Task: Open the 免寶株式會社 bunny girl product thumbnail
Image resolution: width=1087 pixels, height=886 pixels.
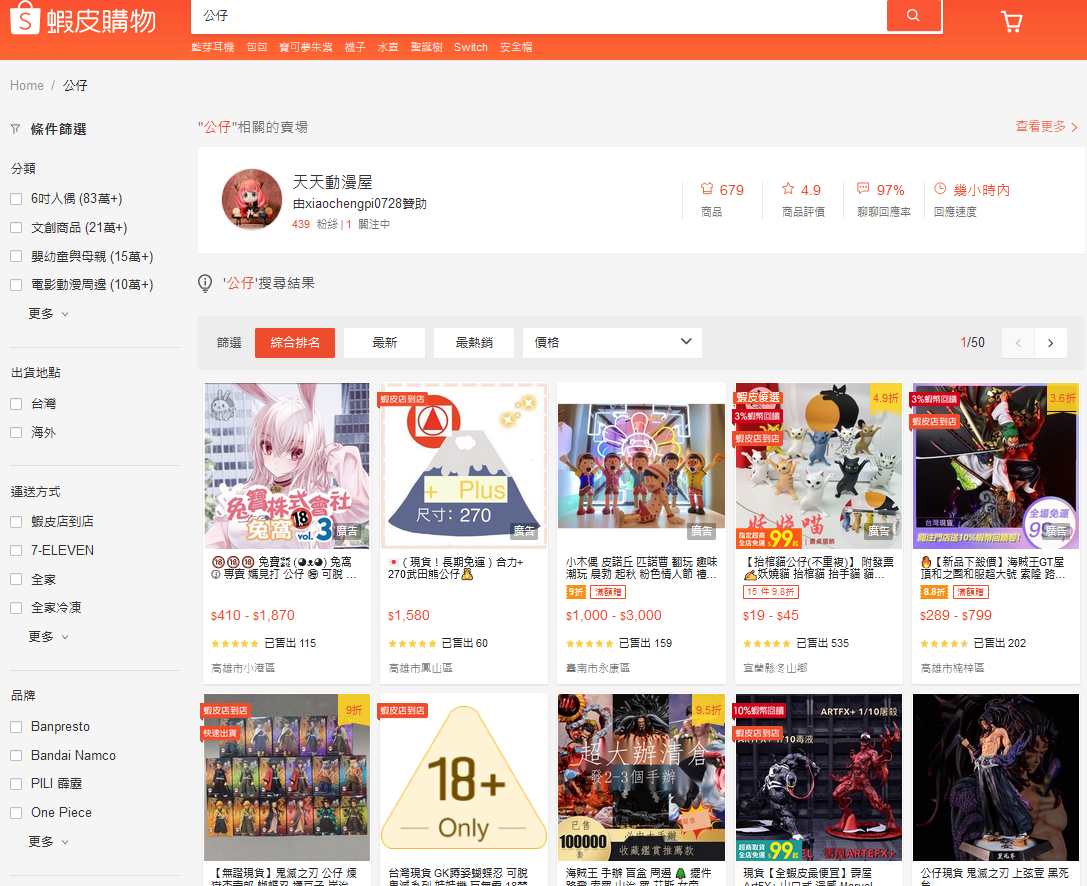Action: [x=287, y=466]
